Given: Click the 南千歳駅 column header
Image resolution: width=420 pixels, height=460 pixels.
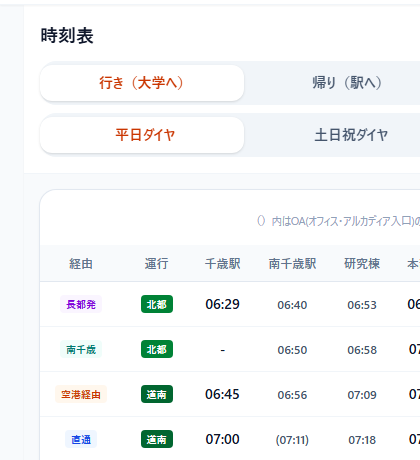Looking at the screenshot, I should coord(292,264).
